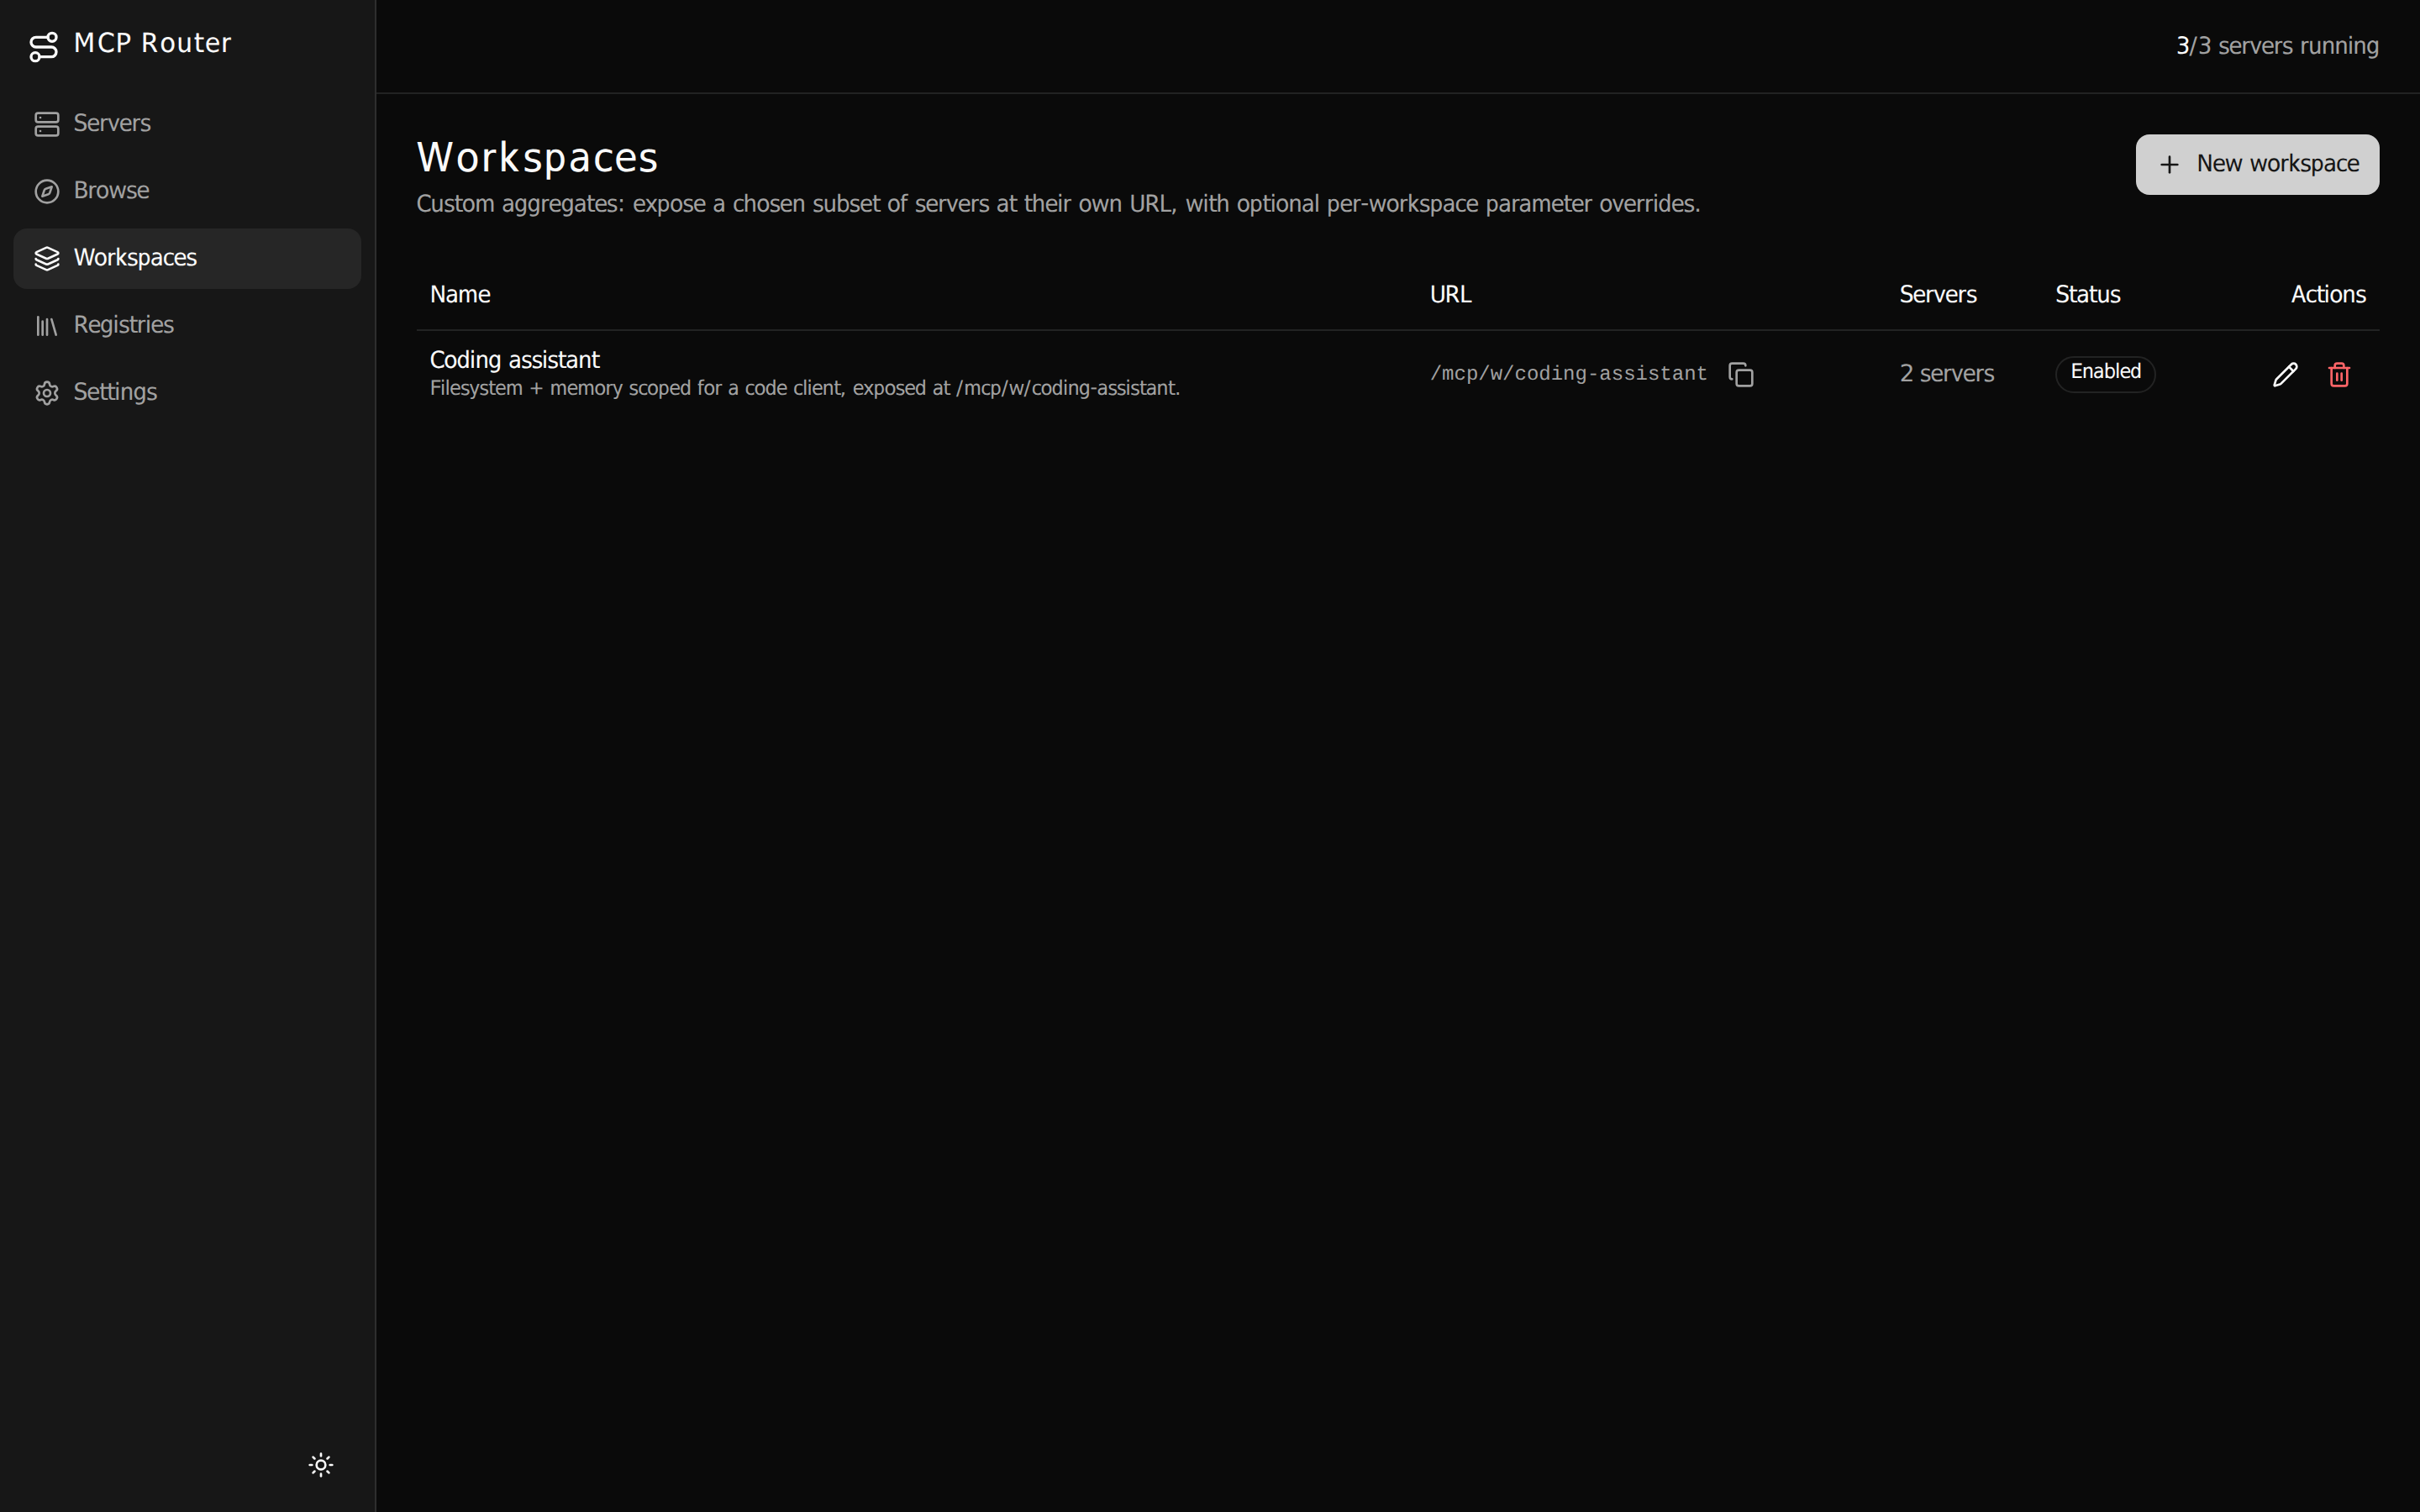2420x1512 pixels.
Task: Go to Browse in the sidebar
Action: (187, 191)
